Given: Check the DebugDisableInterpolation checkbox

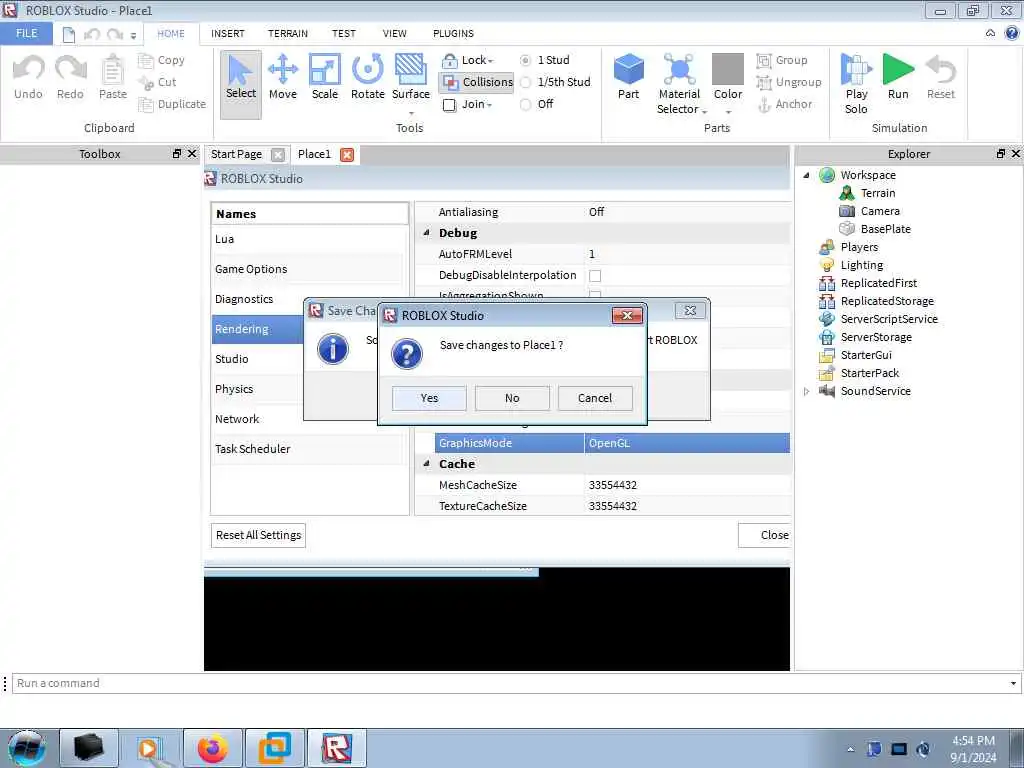Looking at the screenshot, I should pyautogui.click(x=595, y=276).
